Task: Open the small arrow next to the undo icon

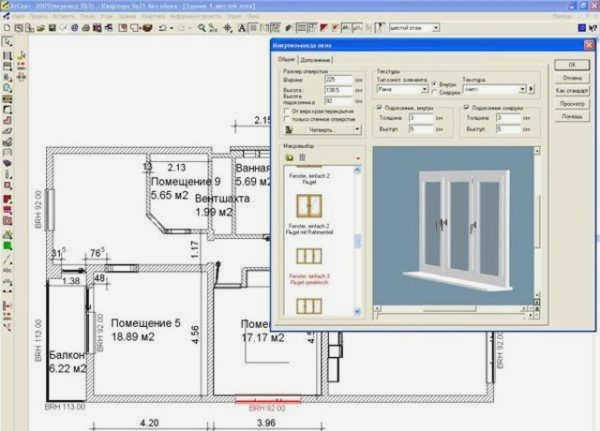Action: [x=171, y=28]
